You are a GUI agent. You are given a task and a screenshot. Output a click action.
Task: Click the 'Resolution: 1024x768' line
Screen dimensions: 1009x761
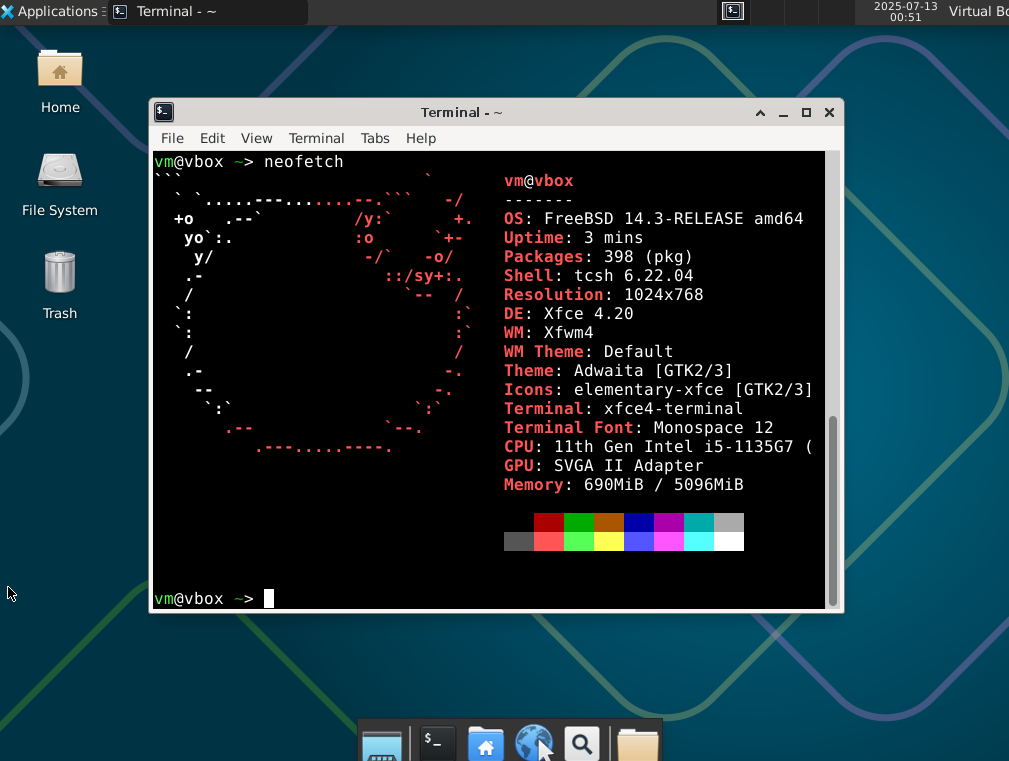tap(604, 295)
